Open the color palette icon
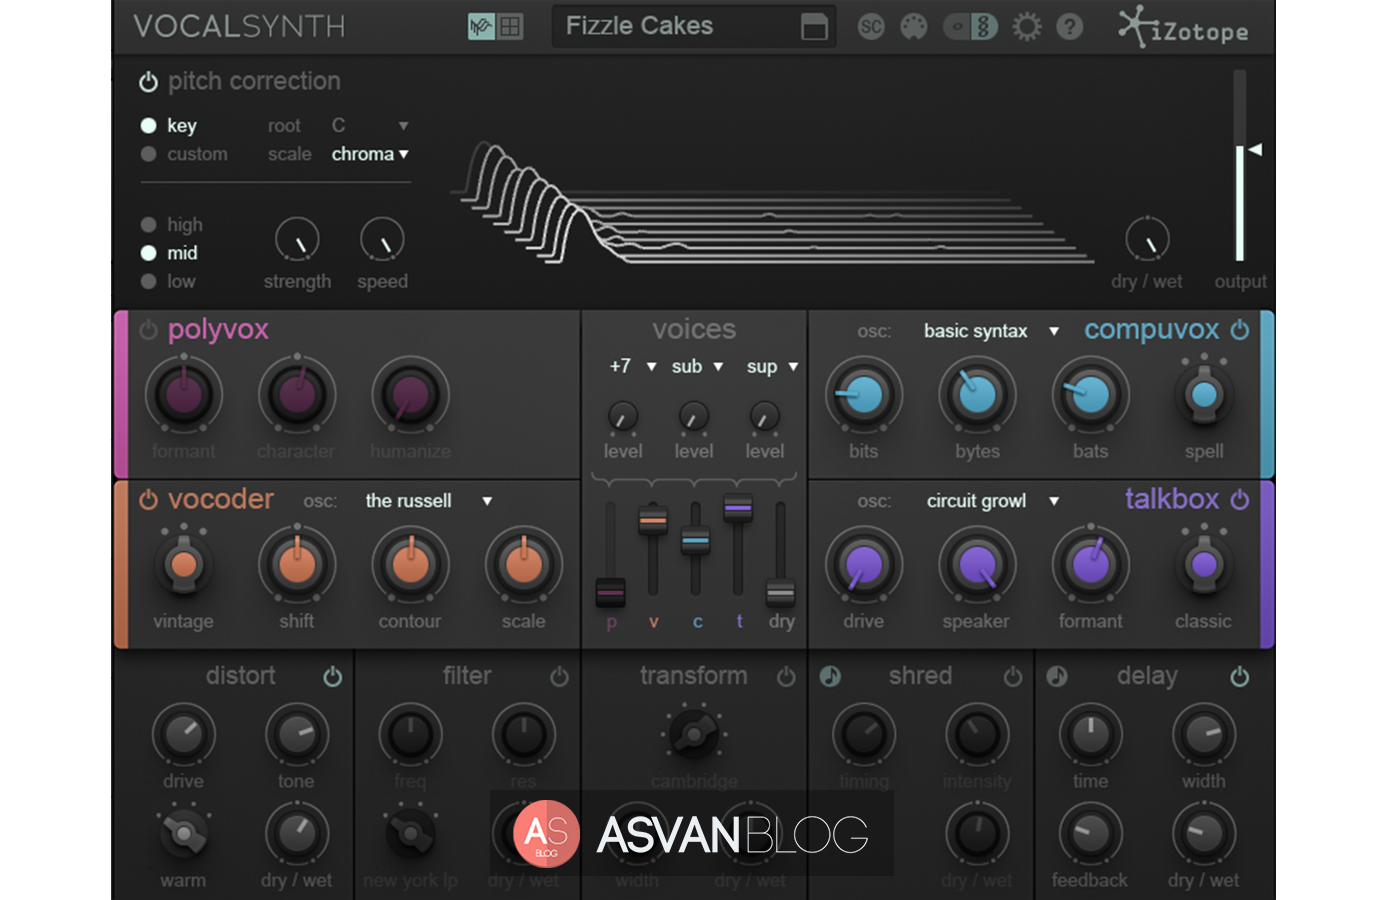 [x=914, y=27]
